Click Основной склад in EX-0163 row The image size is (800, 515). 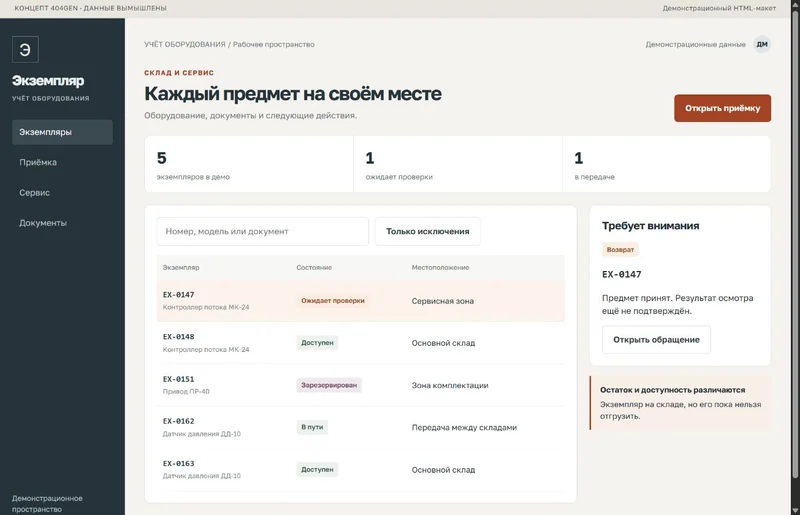tap(443, 470)
